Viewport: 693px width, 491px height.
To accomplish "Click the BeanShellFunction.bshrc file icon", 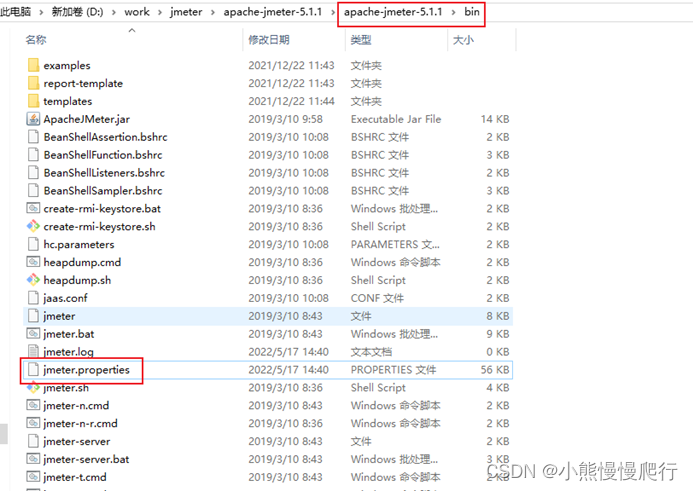I will pyautogui.click(x=33, y=155).
